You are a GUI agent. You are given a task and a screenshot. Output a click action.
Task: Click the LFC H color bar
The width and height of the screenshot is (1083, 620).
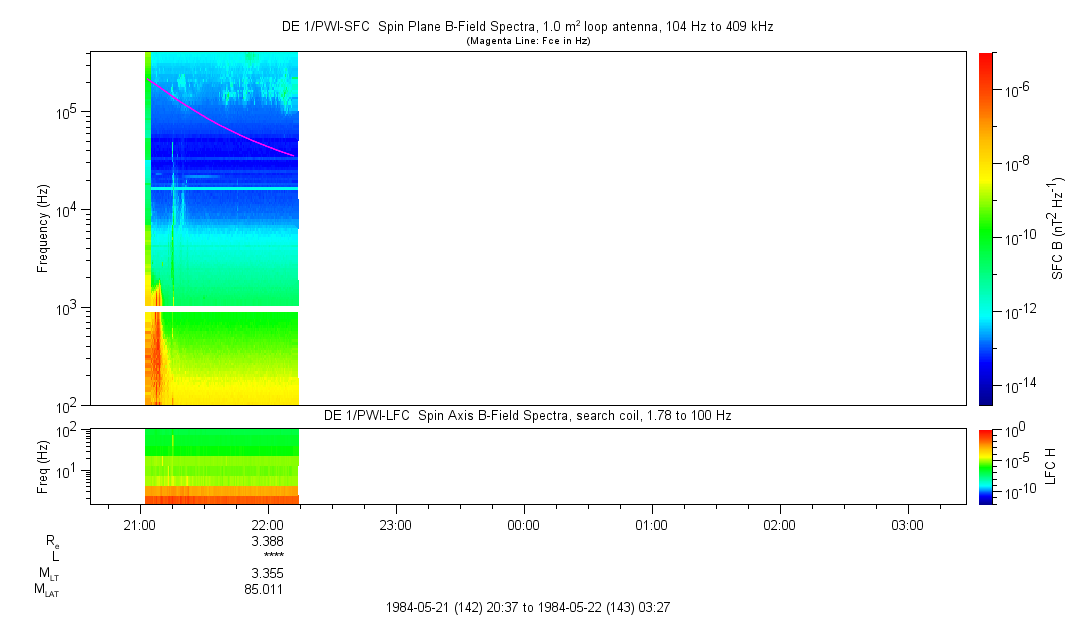click(x=986, y=465)
